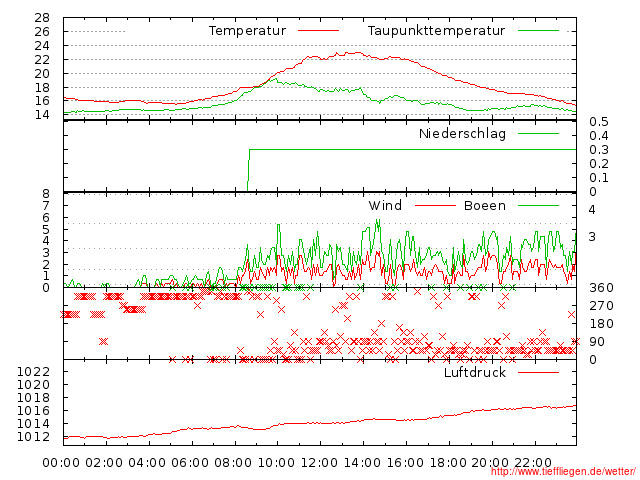Click the 22 temperature axis value
The width and height of the screenshot is (640, 480).
tap(42, 60)
